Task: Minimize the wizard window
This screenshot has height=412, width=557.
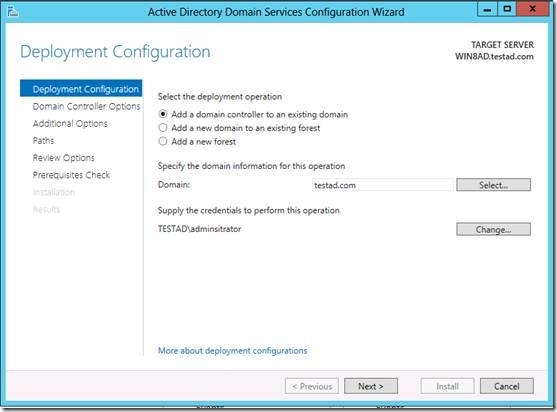Action: click(487, 9)
